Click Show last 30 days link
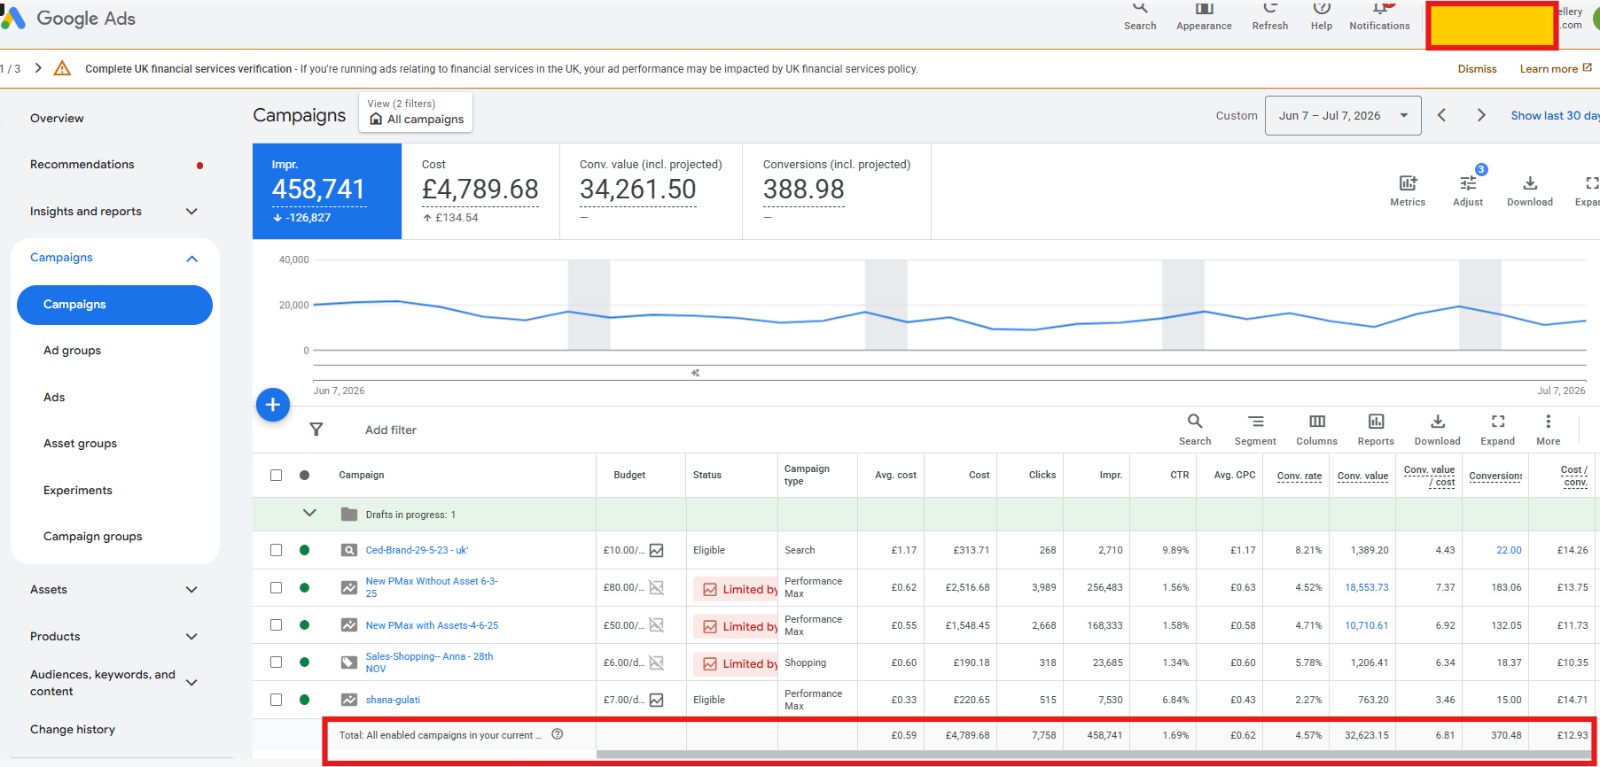The height and width of the screenshot is (767, 1600). click(x=1555, y=116)
